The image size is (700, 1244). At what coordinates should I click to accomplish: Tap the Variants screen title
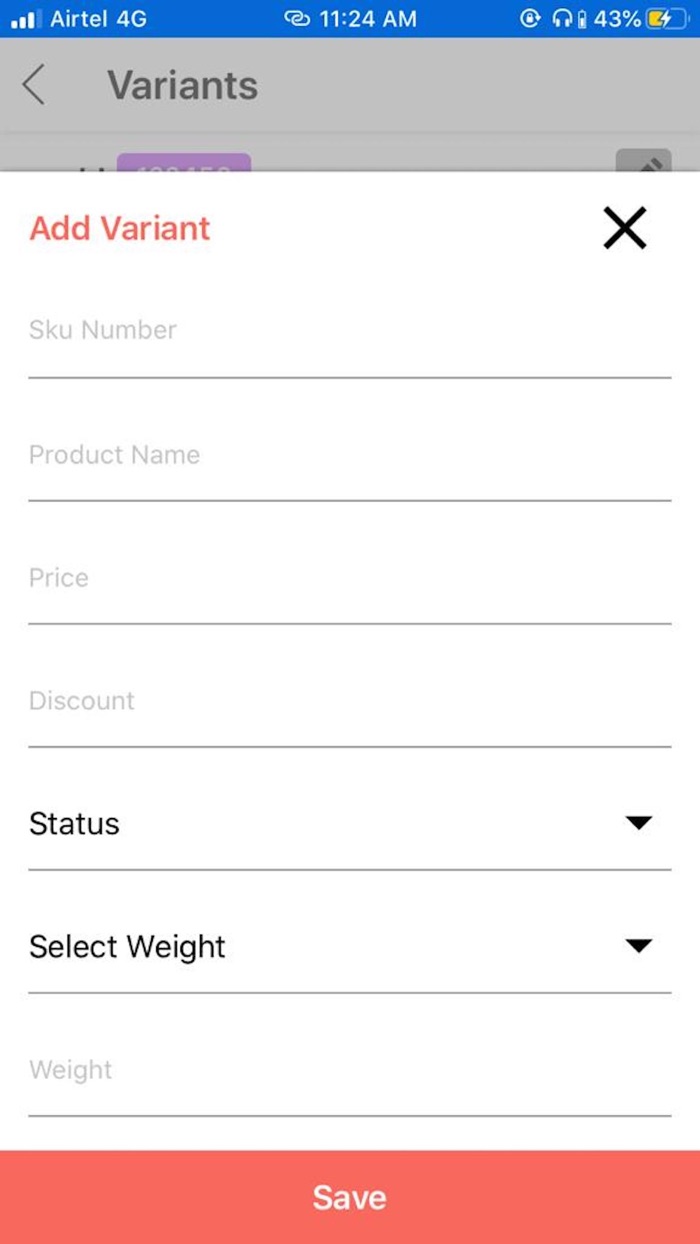[x=181, y=85]
